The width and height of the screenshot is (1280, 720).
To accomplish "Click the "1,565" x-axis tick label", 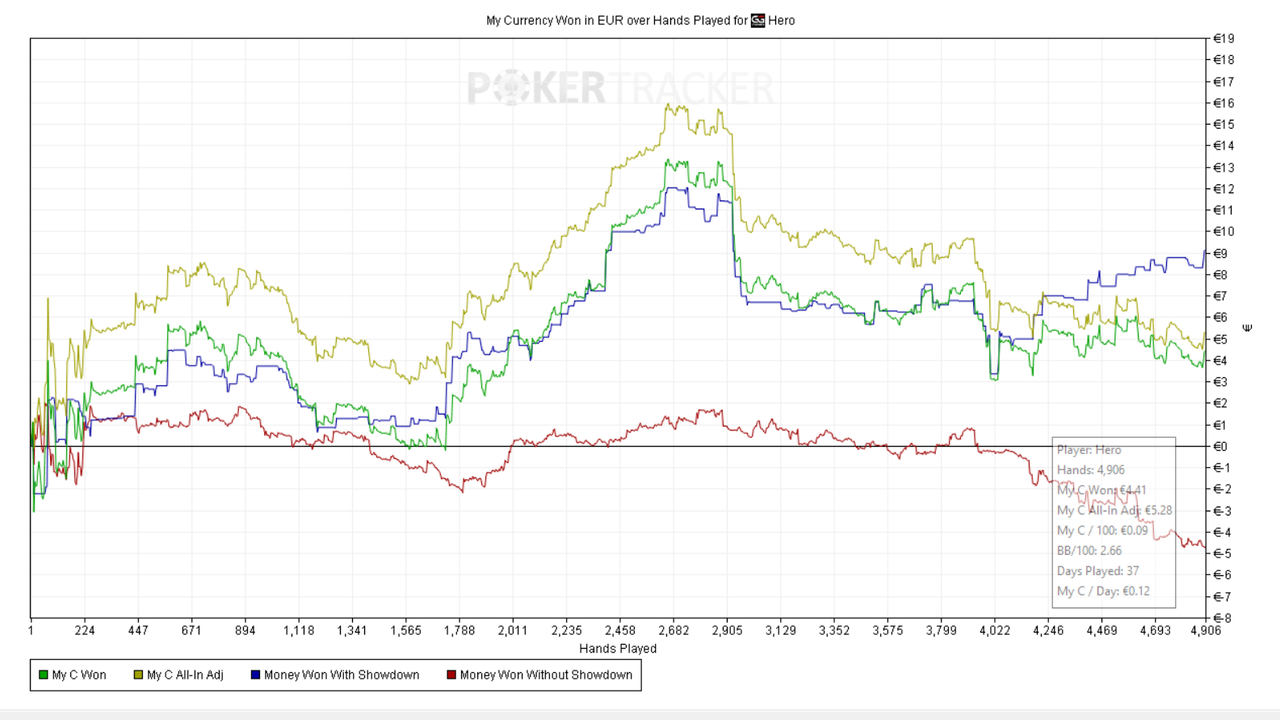I will (406, 631).
